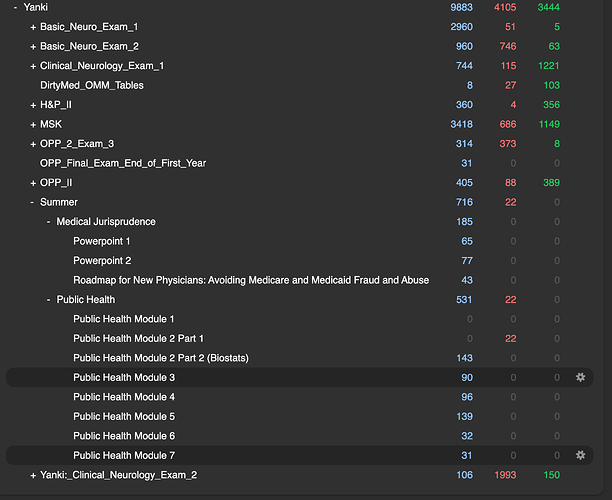Open the DirtyMed_OMM_Tables deck
Viewport: 612px width, 500px height.
[x=92, y=85]
